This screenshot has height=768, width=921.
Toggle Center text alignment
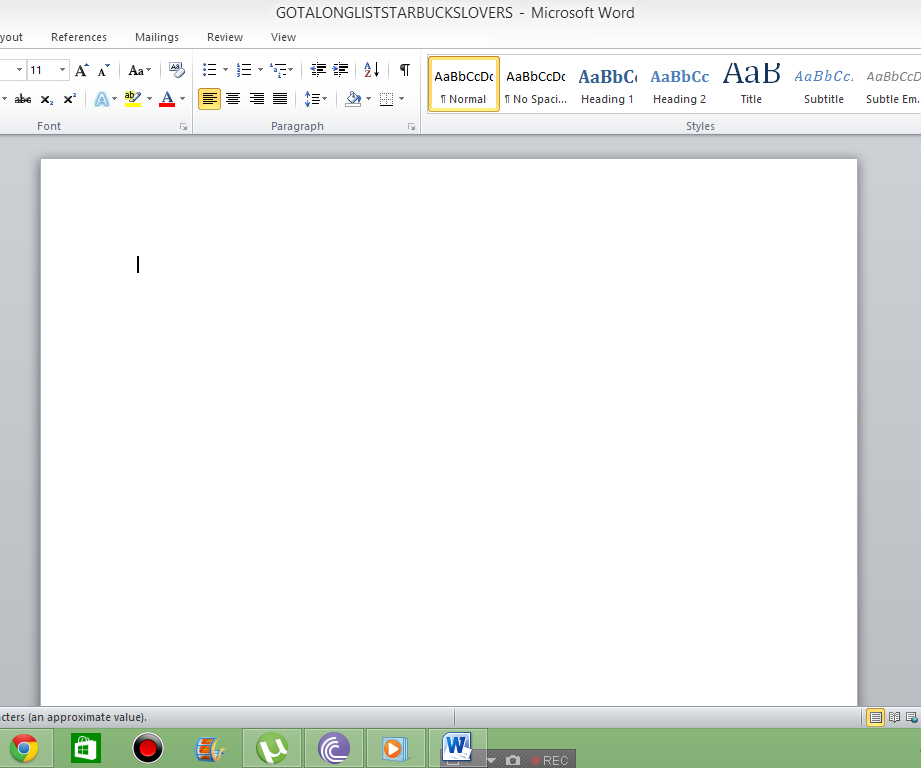click(x=233, y=99)
